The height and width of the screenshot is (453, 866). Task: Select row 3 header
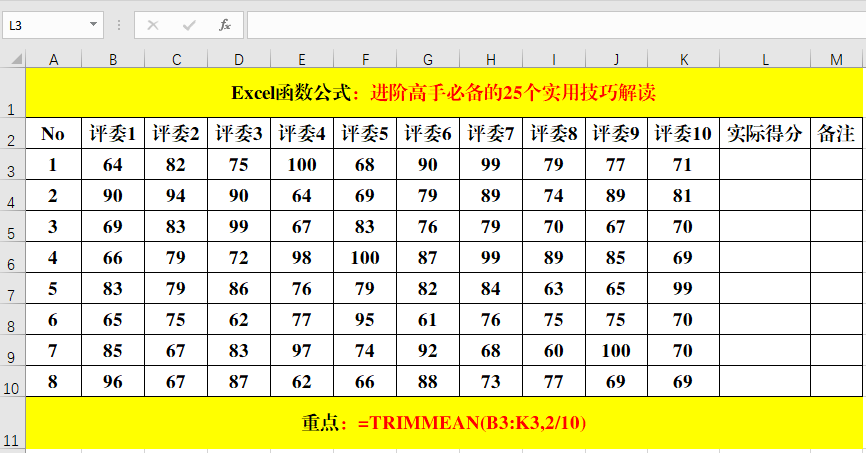click(12, 164)
